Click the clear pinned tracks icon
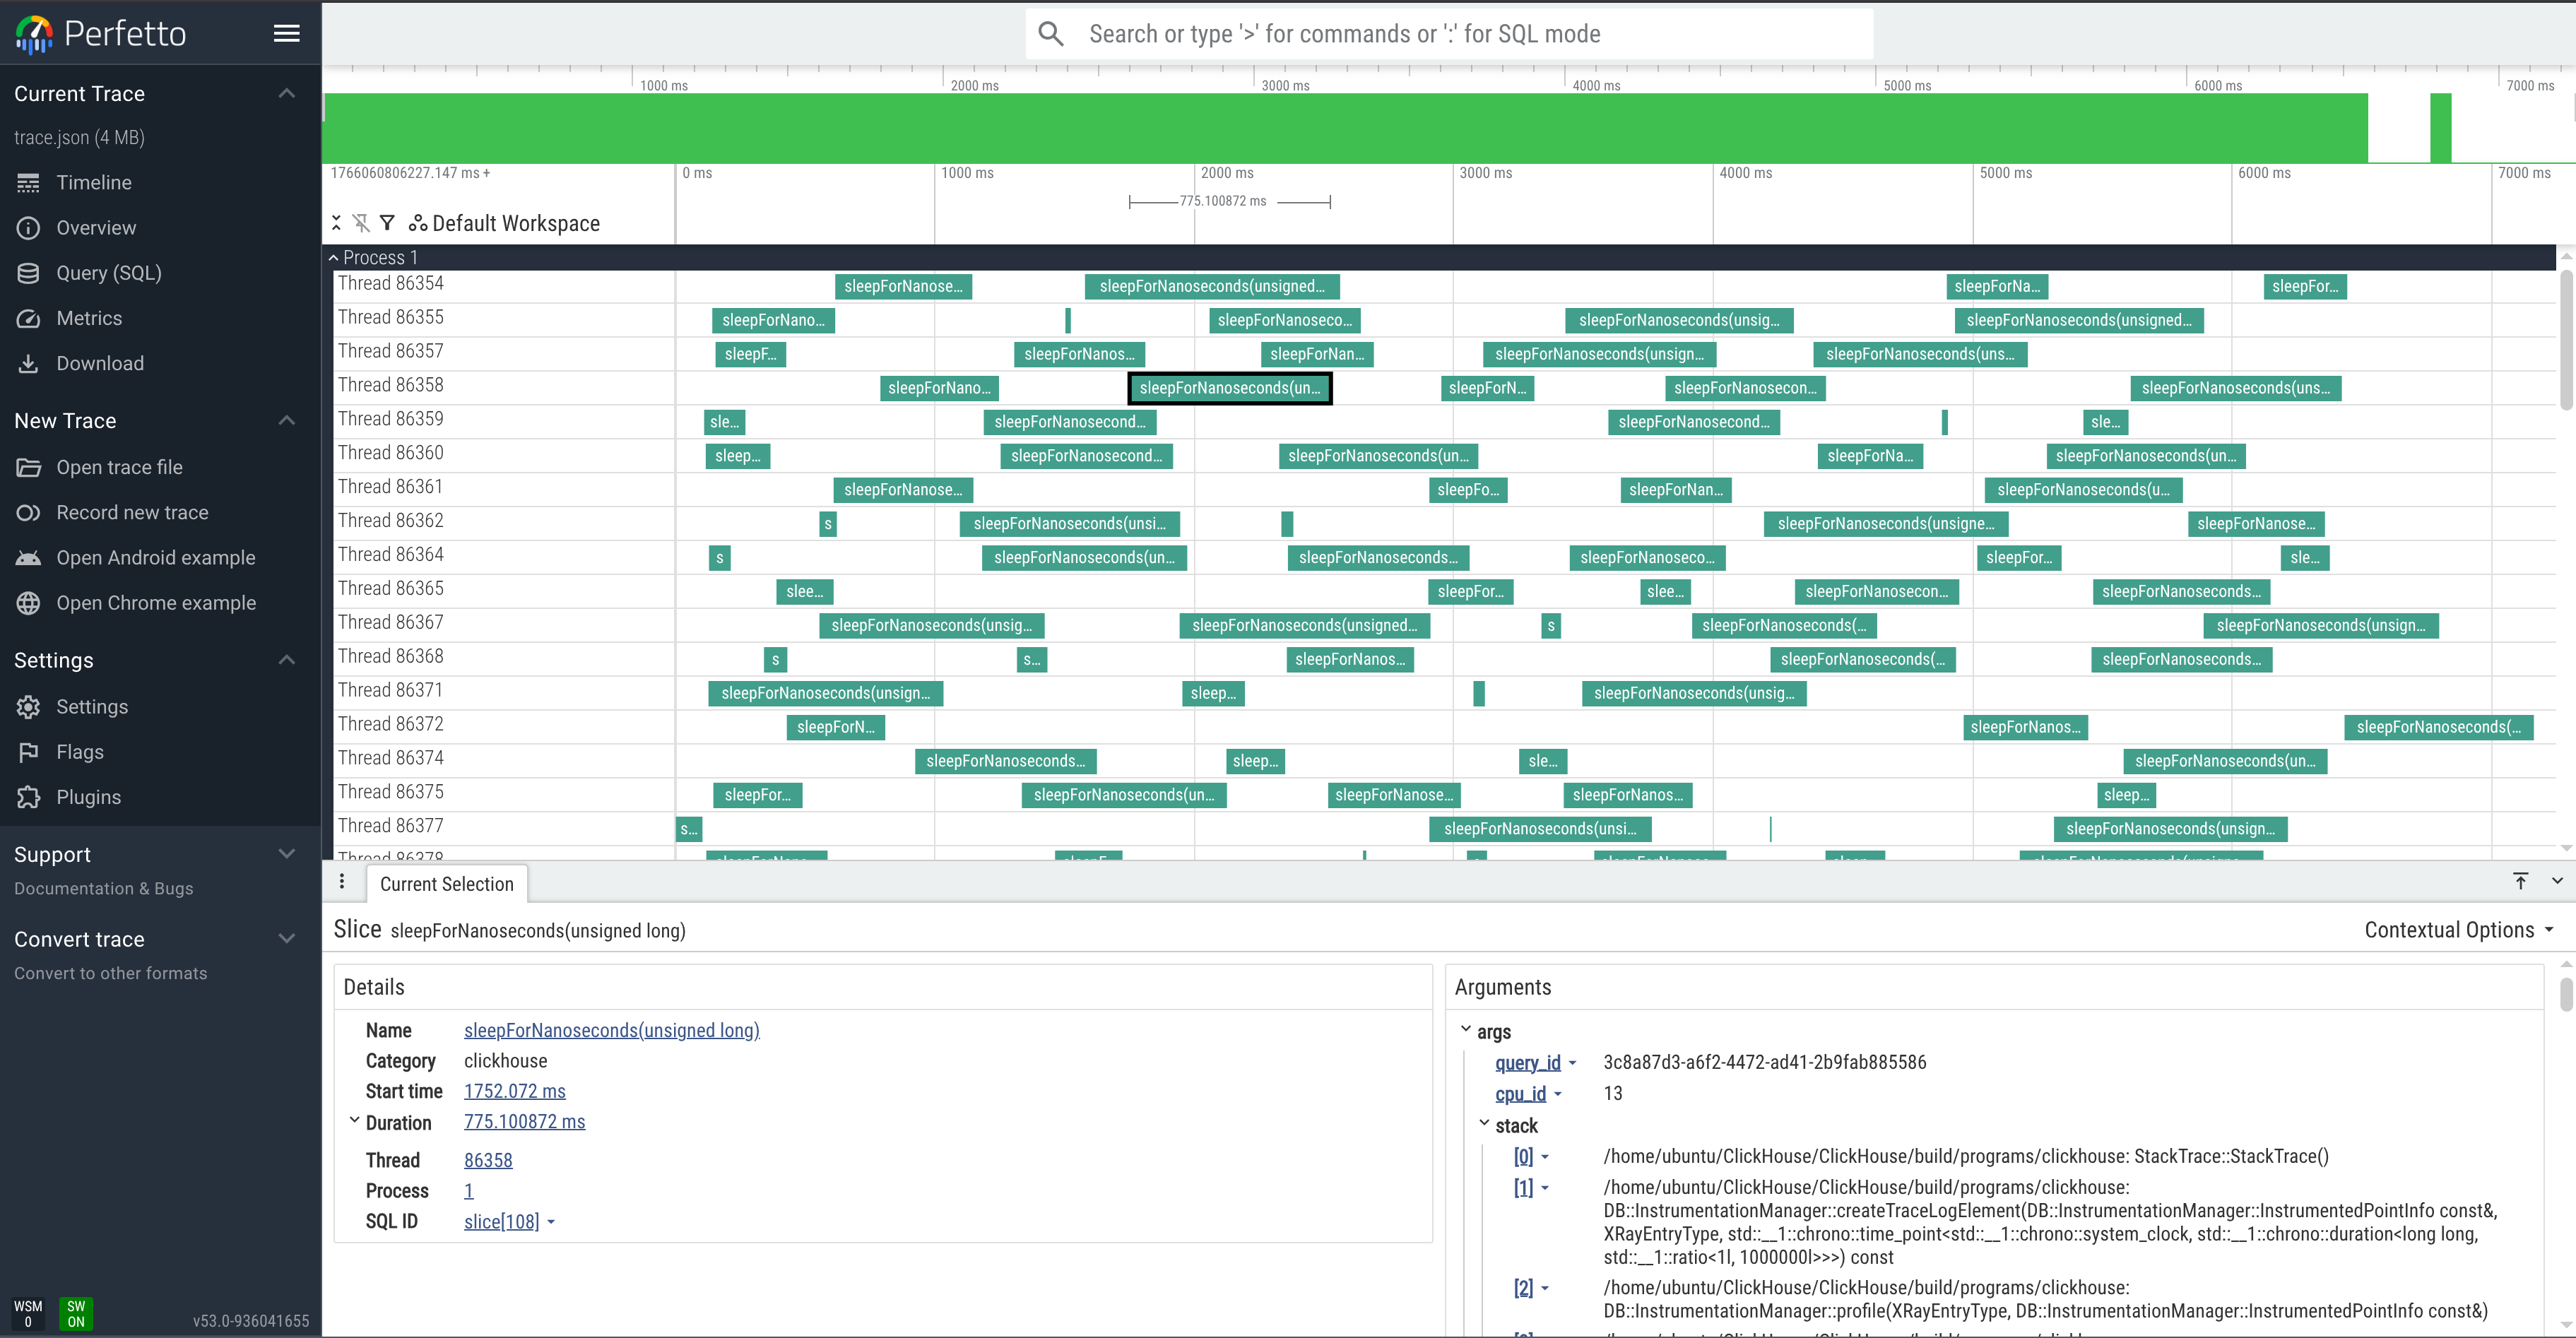 pos(361,223)
